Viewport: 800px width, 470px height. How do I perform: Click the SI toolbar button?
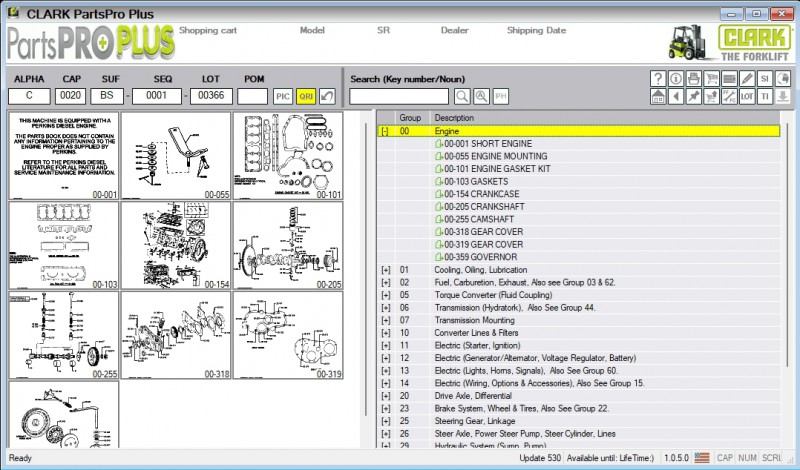click(x=764, y=78)
